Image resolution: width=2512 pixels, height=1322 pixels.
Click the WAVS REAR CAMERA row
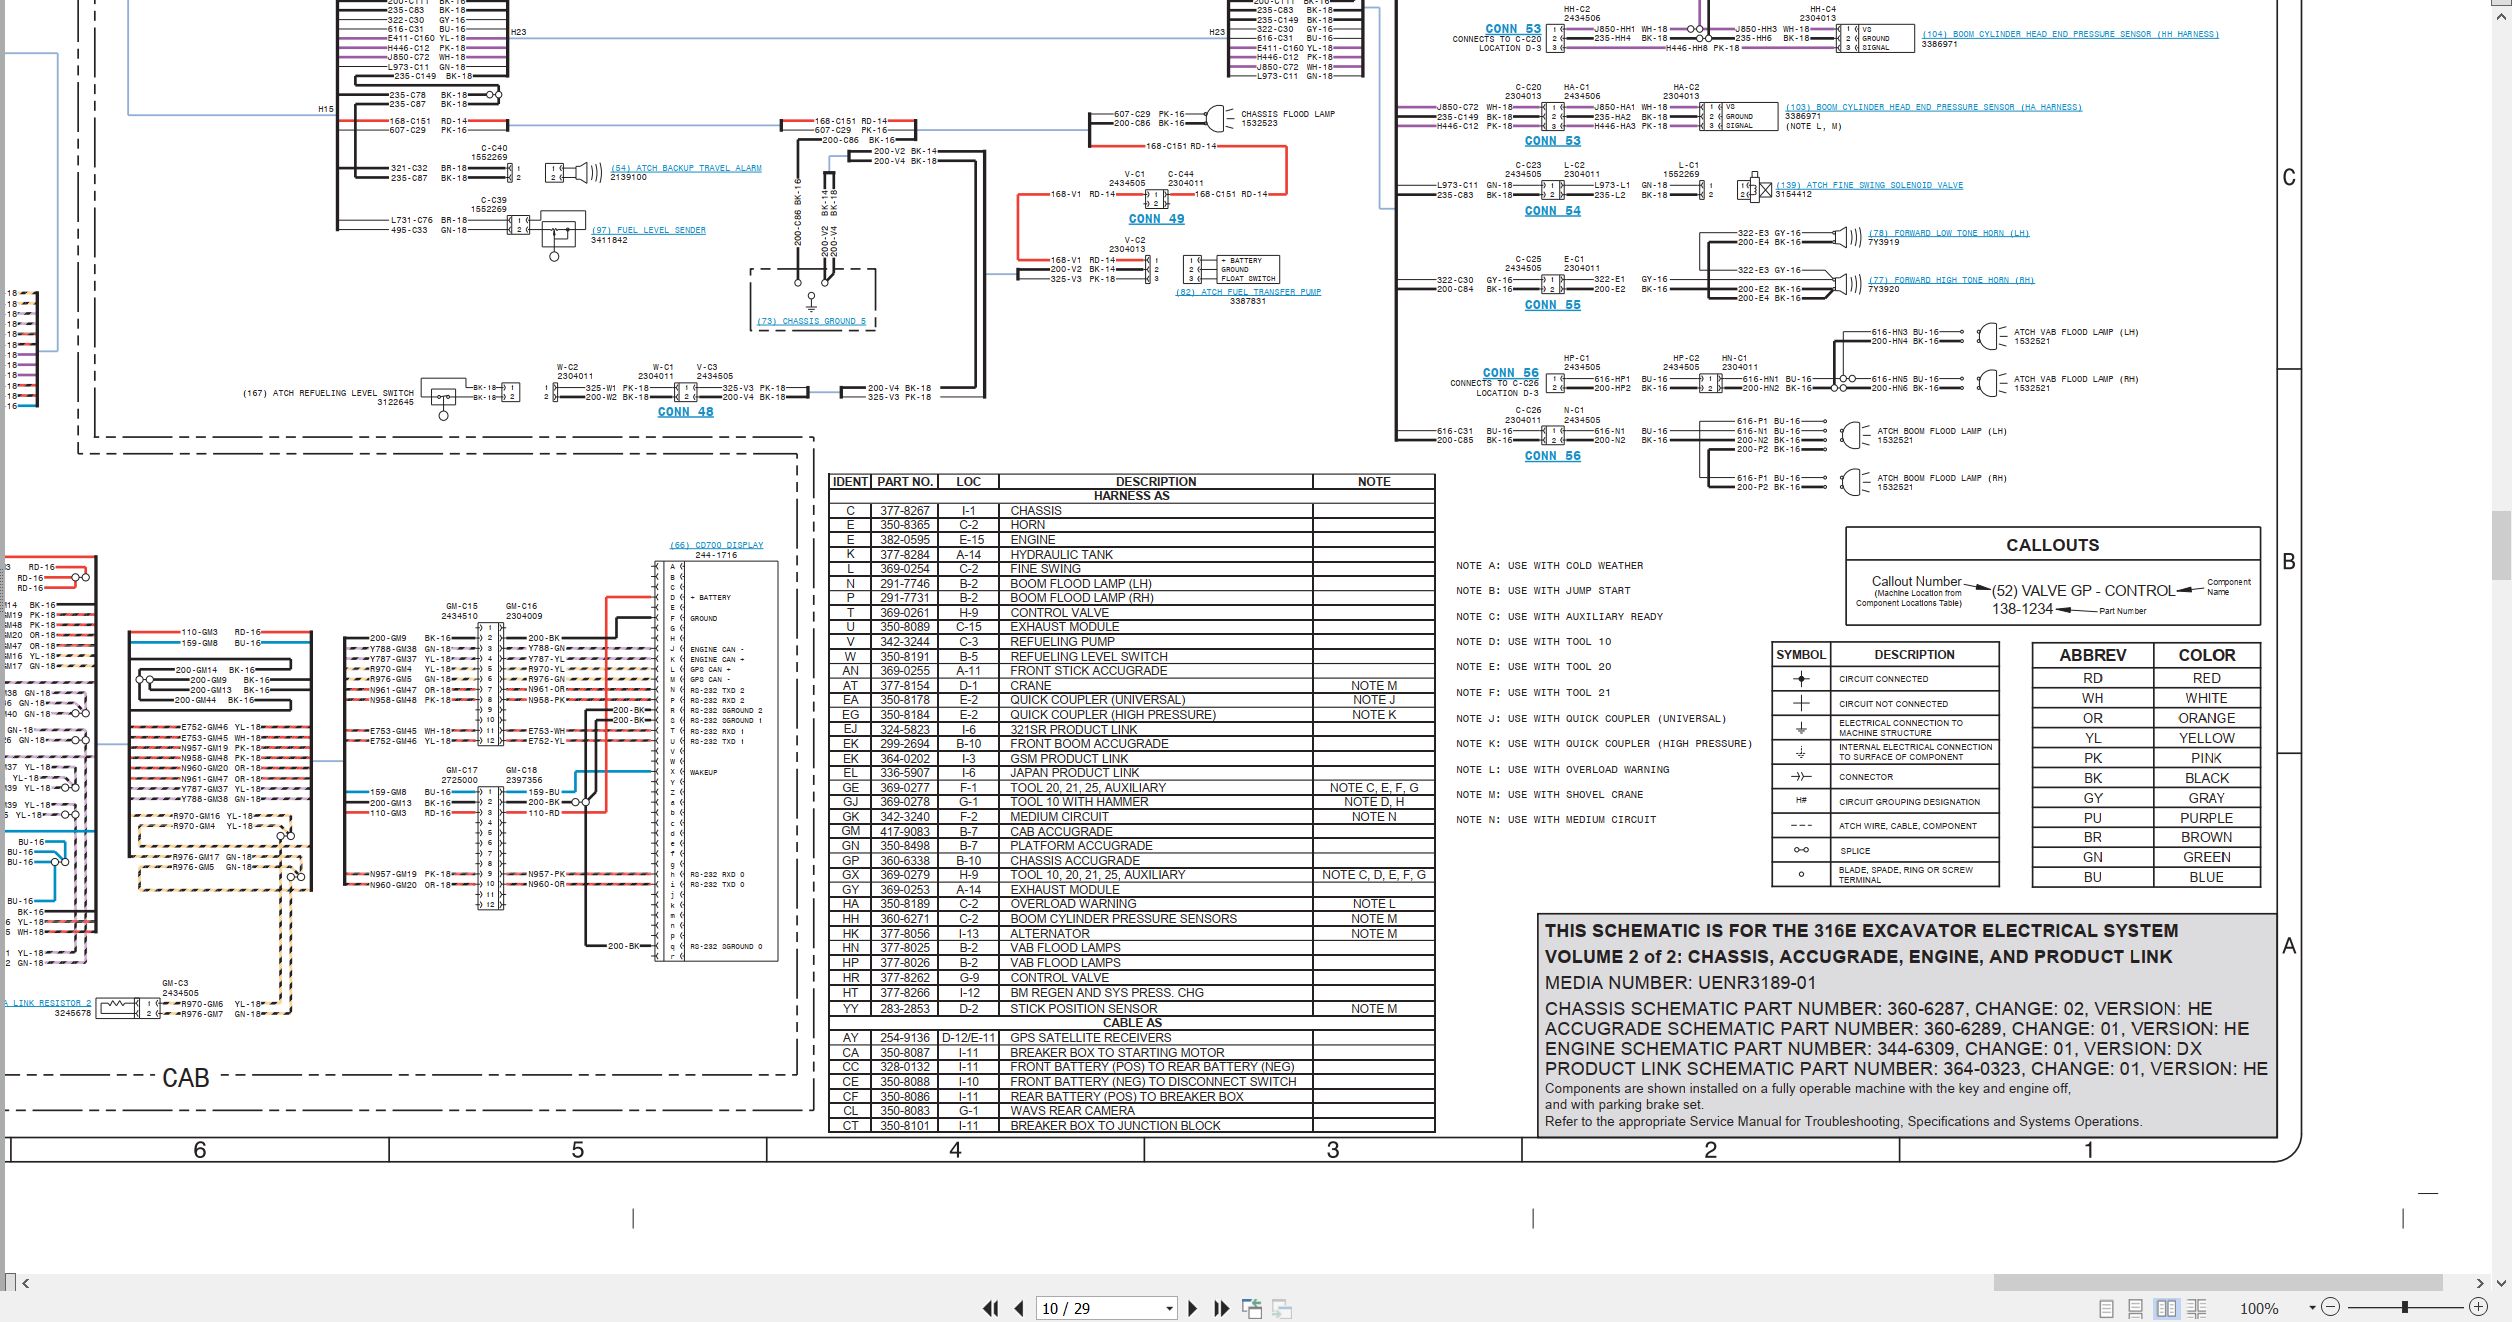[1131, 1111]
